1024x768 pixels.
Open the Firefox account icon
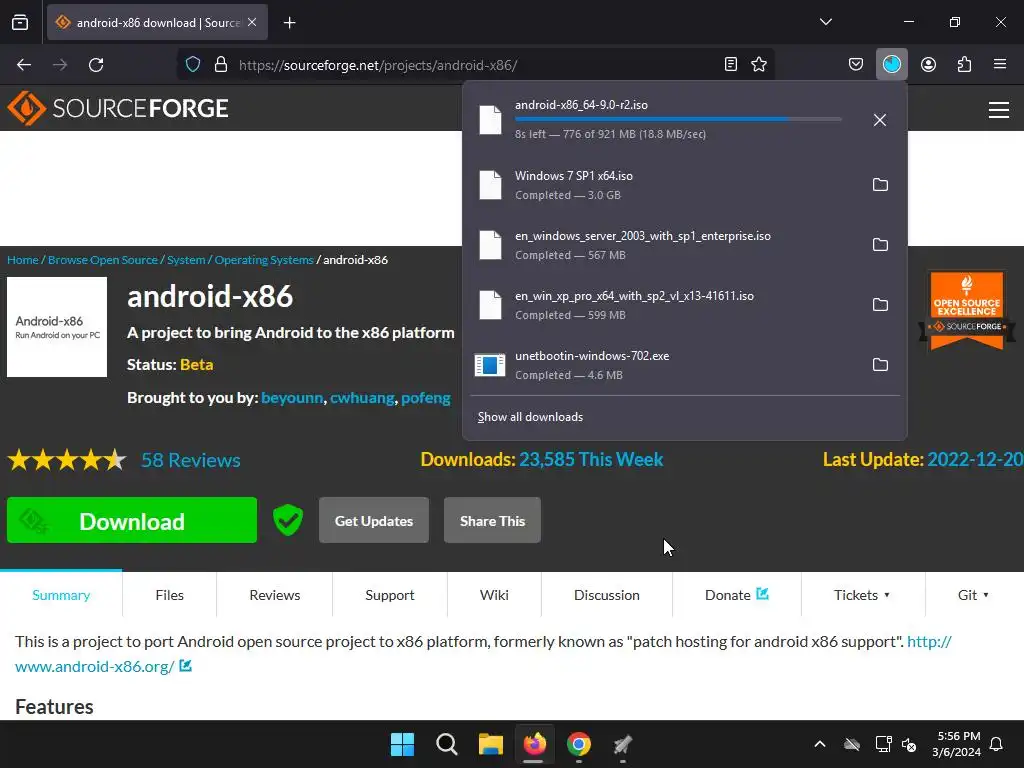click(928, 64)
